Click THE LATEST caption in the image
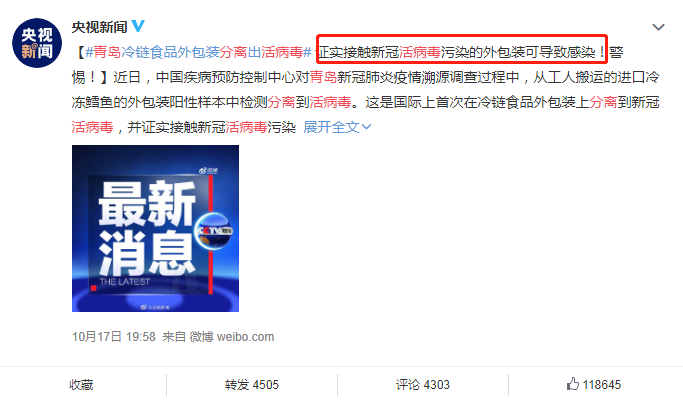The height and width of the screenshot is (404, 683). pyautogui.click(x=125, y=282)
